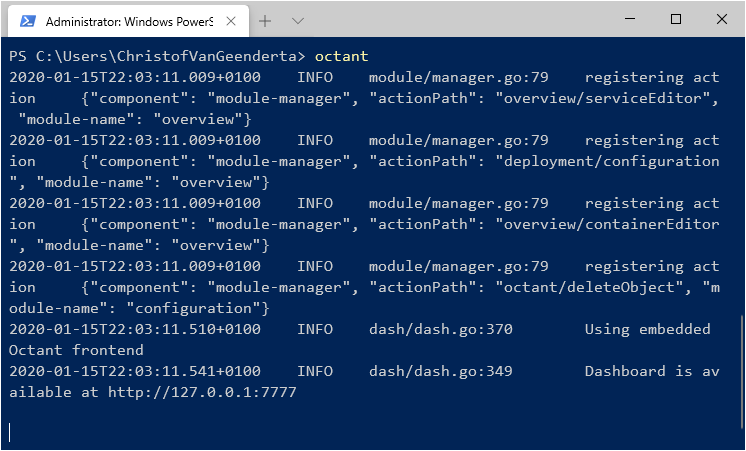This screenshot has width=746, height=451.
Task: Click the dash/dash.go:370 source reference
Action: tap(441, 329)
